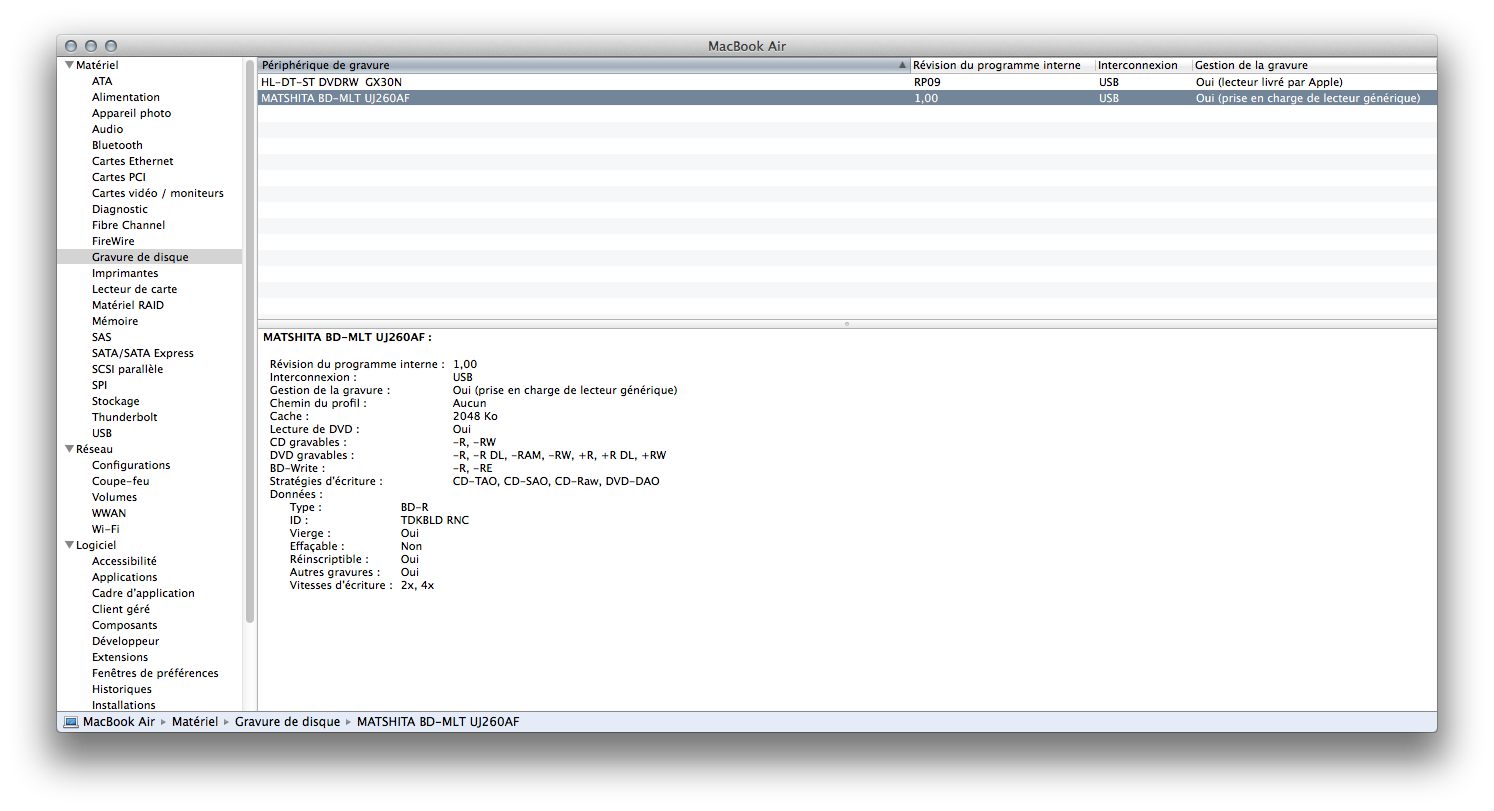Open the Stockage section

(116, 401)
